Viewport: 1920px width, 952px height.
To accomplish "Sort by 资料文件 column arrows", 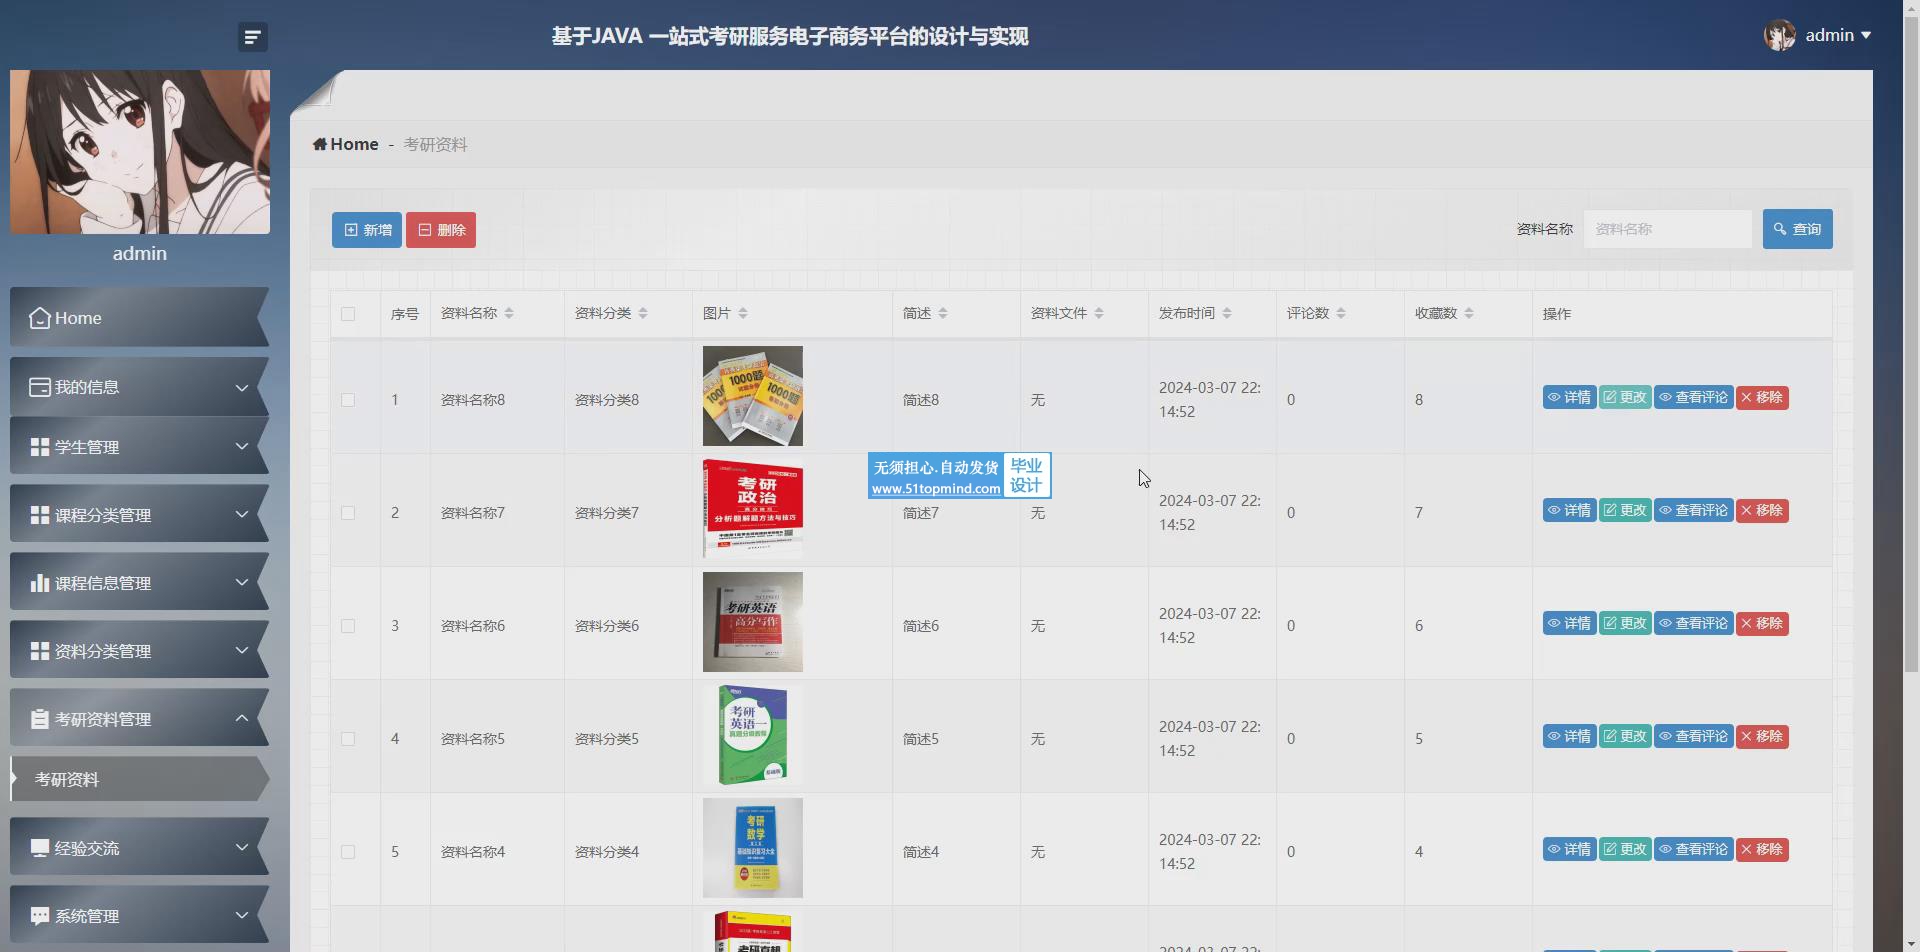I will coord(1099,314).
